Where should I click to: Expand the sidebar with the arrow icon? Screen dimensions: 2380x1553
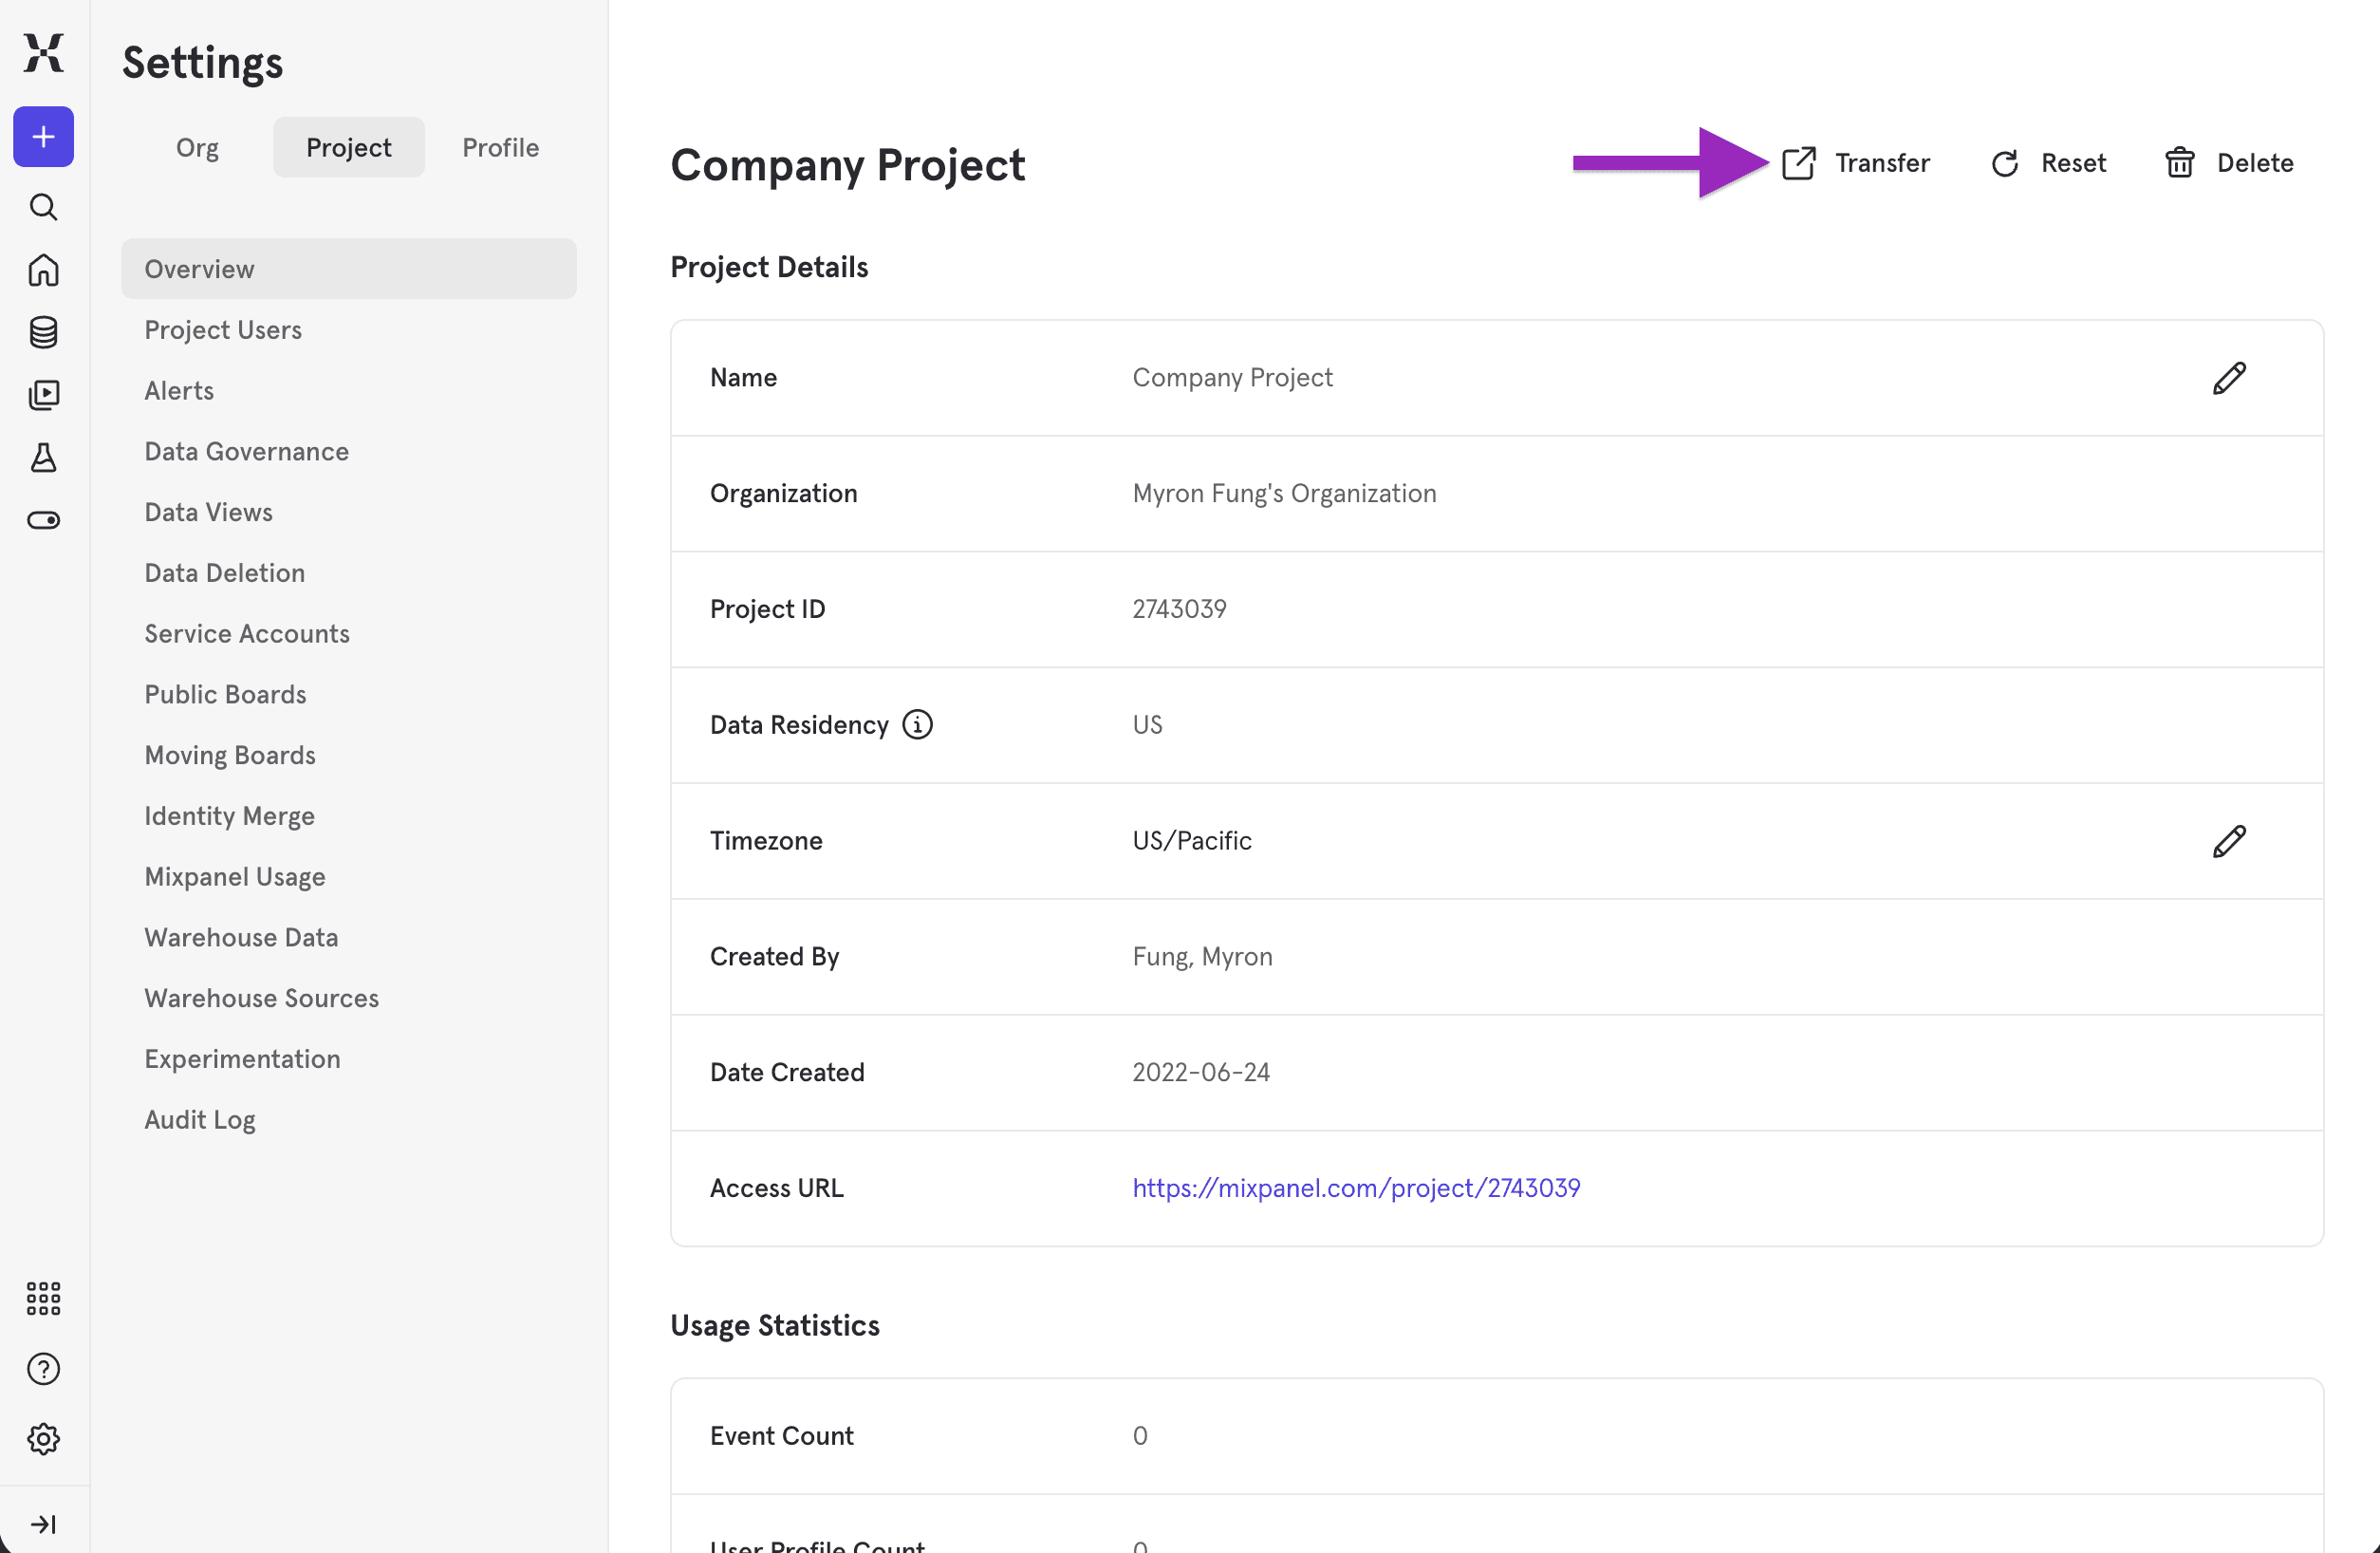click(43, 1524)
